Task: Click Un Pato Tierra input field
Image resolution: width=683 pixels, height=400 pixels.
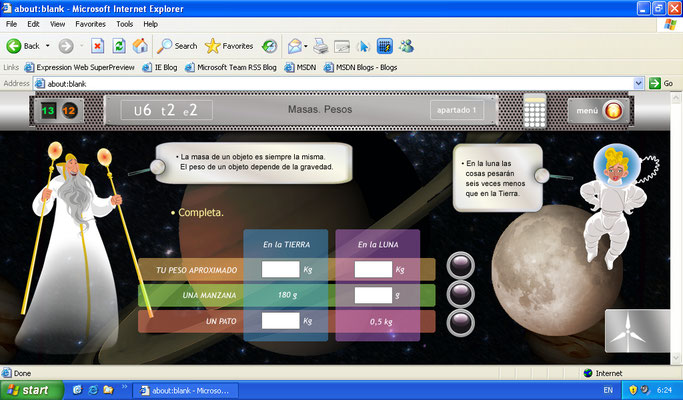Action: [x=281, y=321]
